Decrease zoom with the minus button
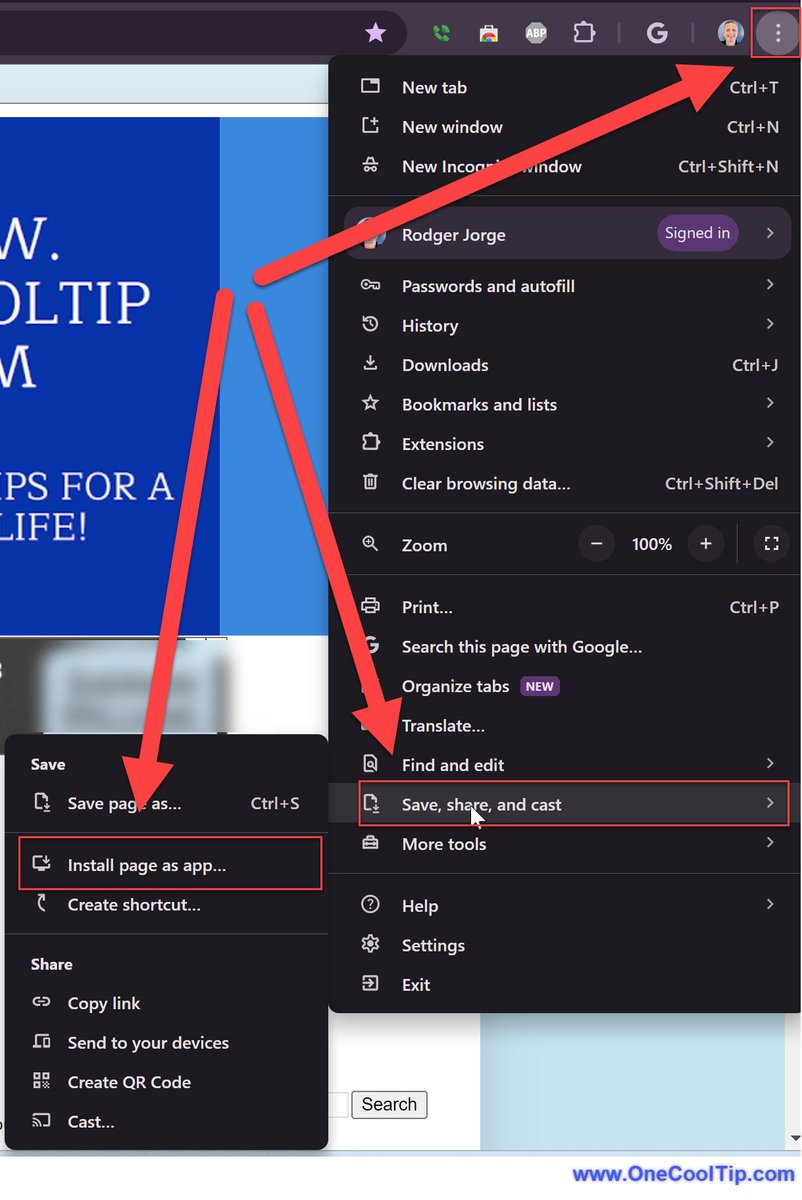Image resolution: width=802 pixels, height=1200 pixels. click(597, 544)
